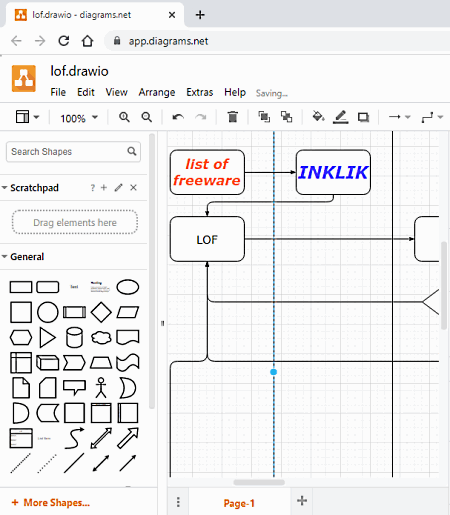Image resolution: width=450 pixels, height=515 pixels.
Task: Select the Cube shape in General
Action: pos(48,363)
